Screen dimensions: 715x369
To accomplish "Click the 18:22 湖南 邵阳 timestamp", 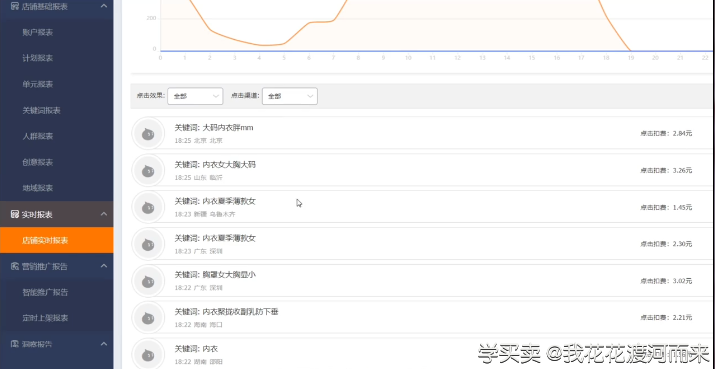I will click(x=198, y=361).
